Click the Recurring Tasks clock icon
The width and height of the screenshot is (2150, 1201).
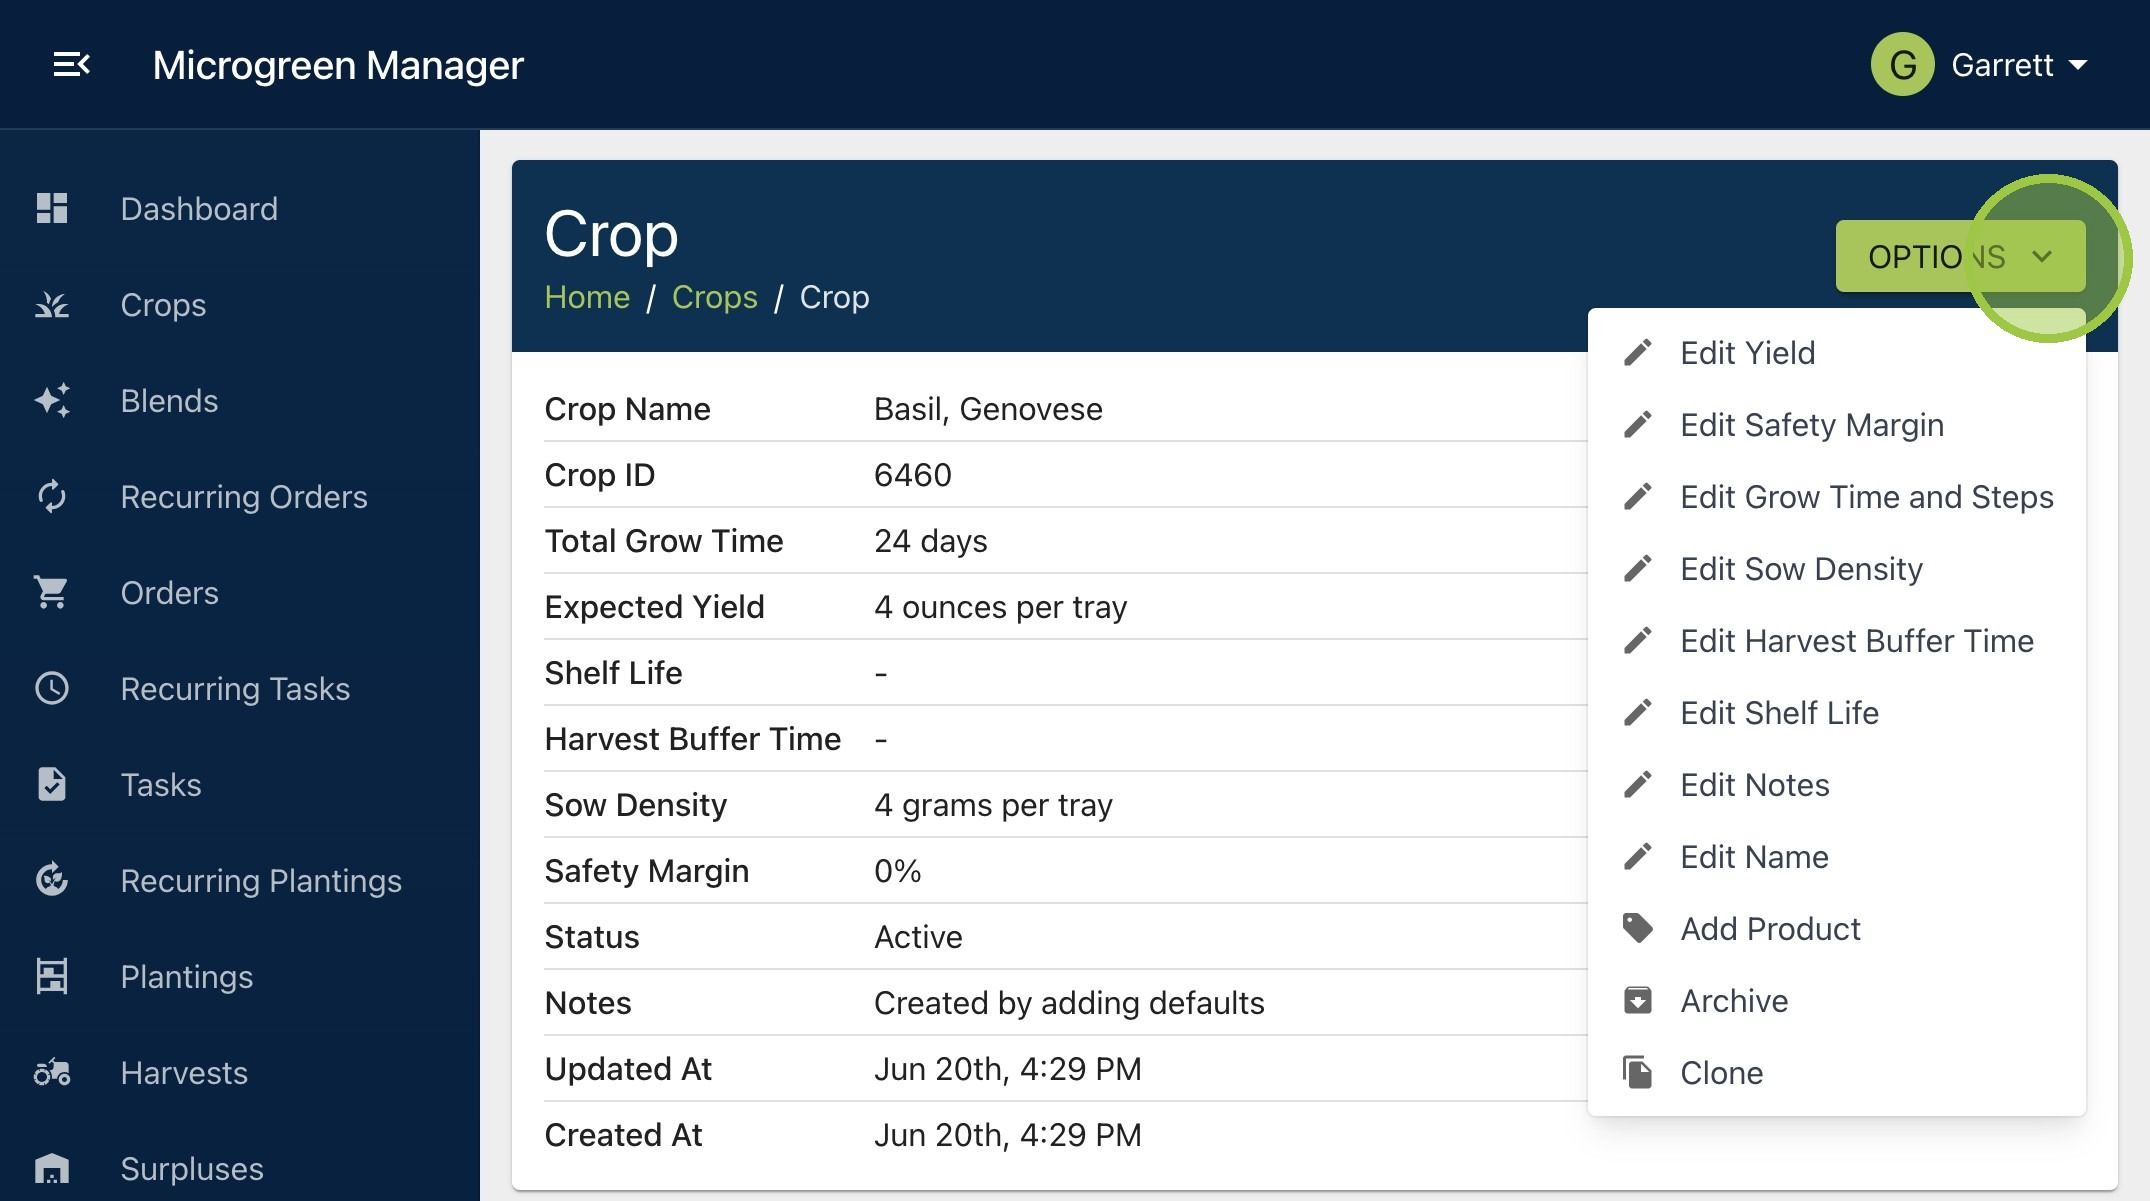(51, 688)
